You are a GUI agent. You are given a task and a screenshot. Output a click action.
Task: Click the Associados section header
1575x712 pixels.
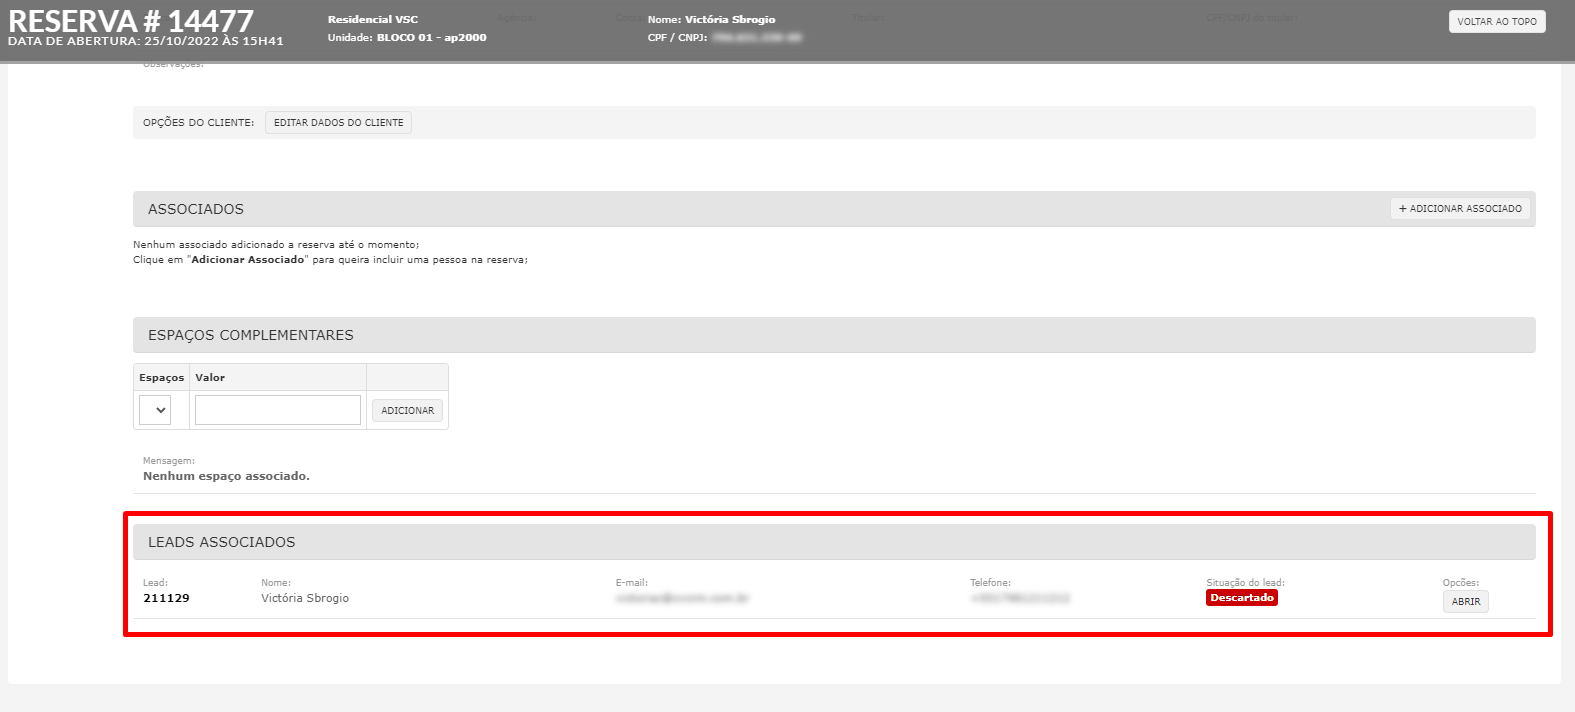834,209
